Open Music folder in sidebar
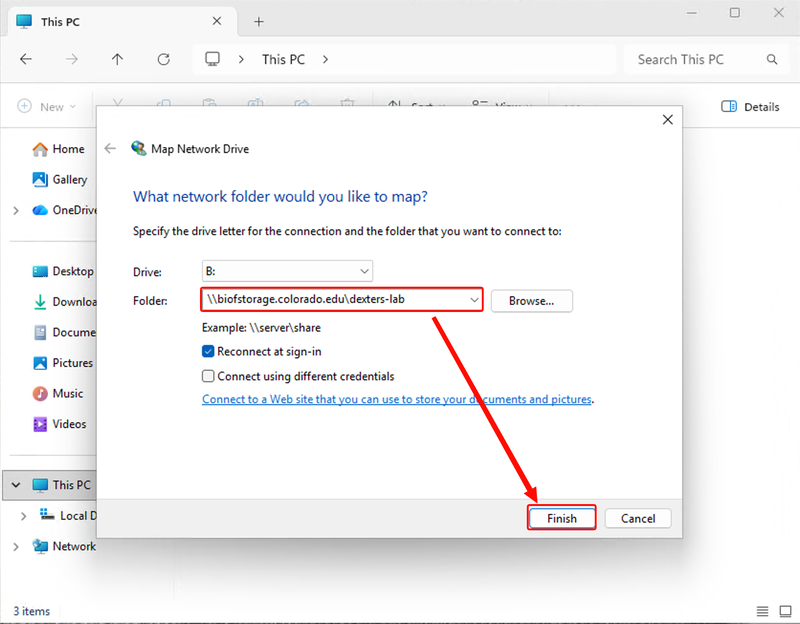The width and height of the screenshot is (800, 624). [x=58, y=394]
